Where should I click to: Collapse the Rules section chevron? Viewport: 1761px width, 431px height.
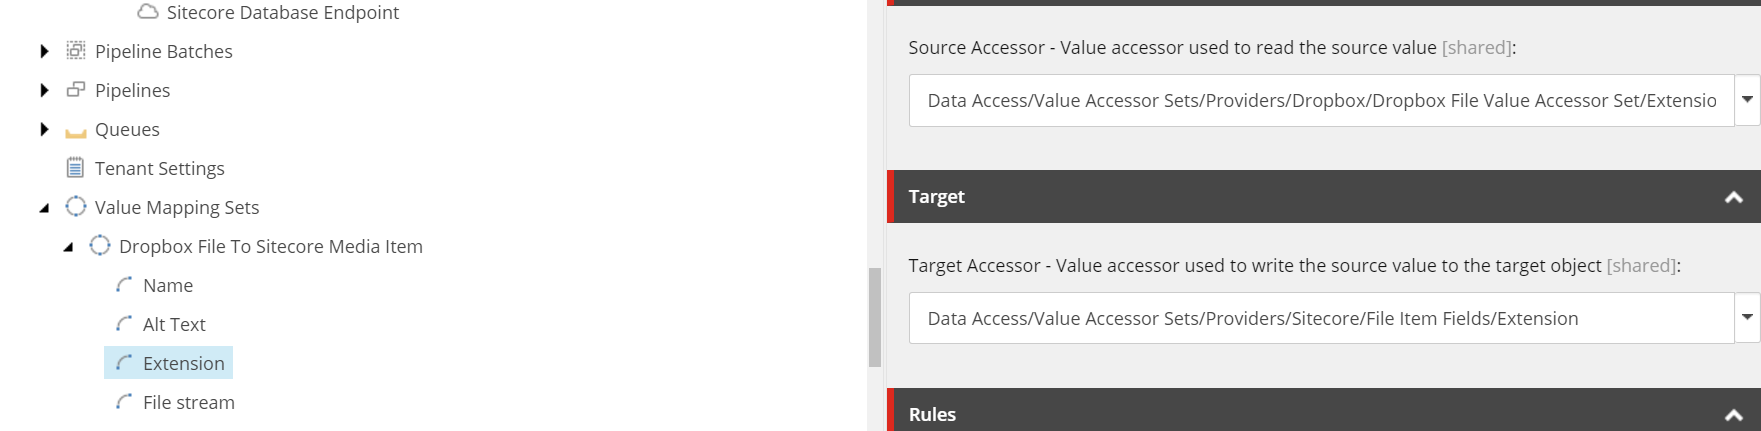1734,415
